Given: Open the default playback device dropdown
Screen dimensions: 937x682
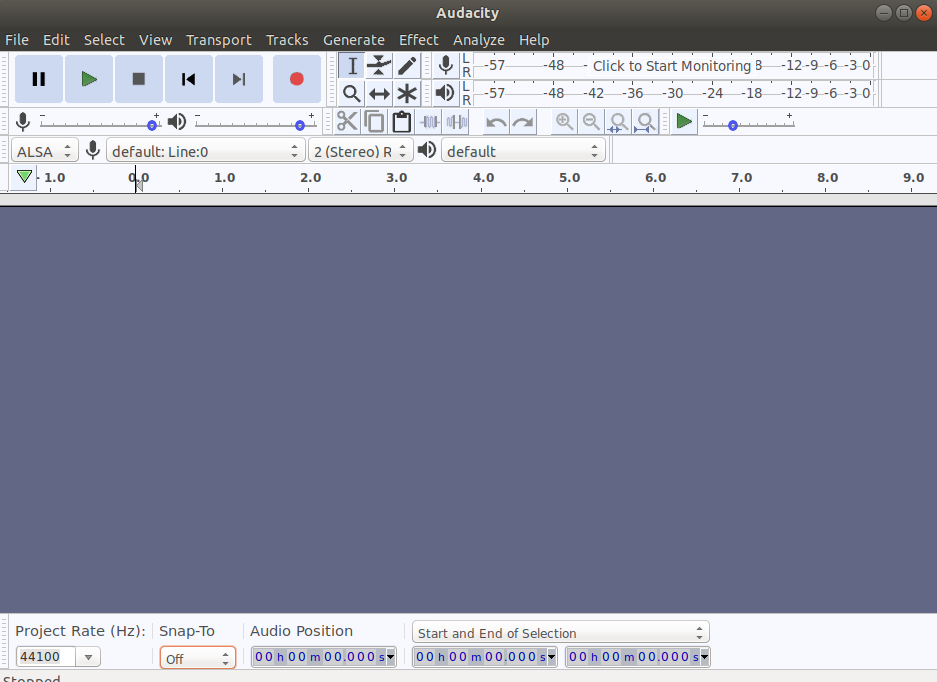Looking at the screenshot, I should pos(523,151).
